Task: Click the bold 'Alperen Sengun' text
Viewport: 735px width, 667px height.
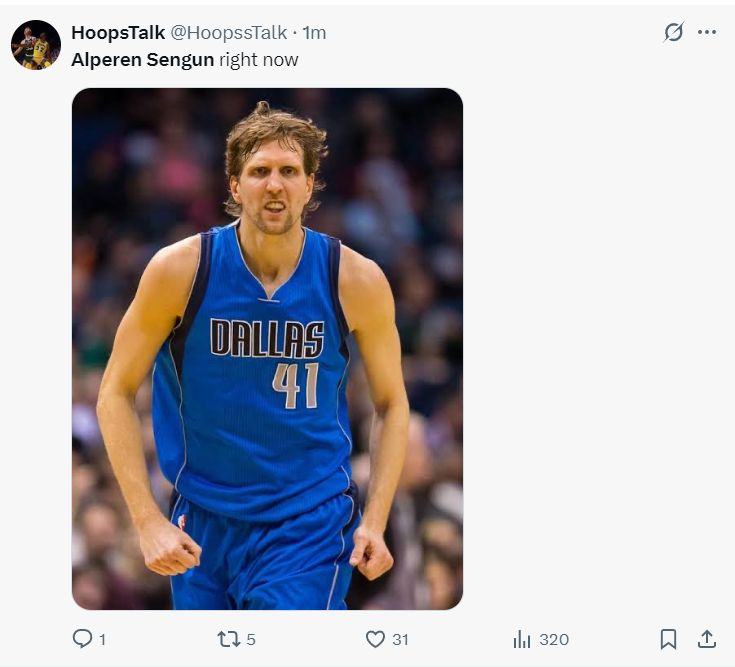Action: pyautogui.click(x=142, y=60)
